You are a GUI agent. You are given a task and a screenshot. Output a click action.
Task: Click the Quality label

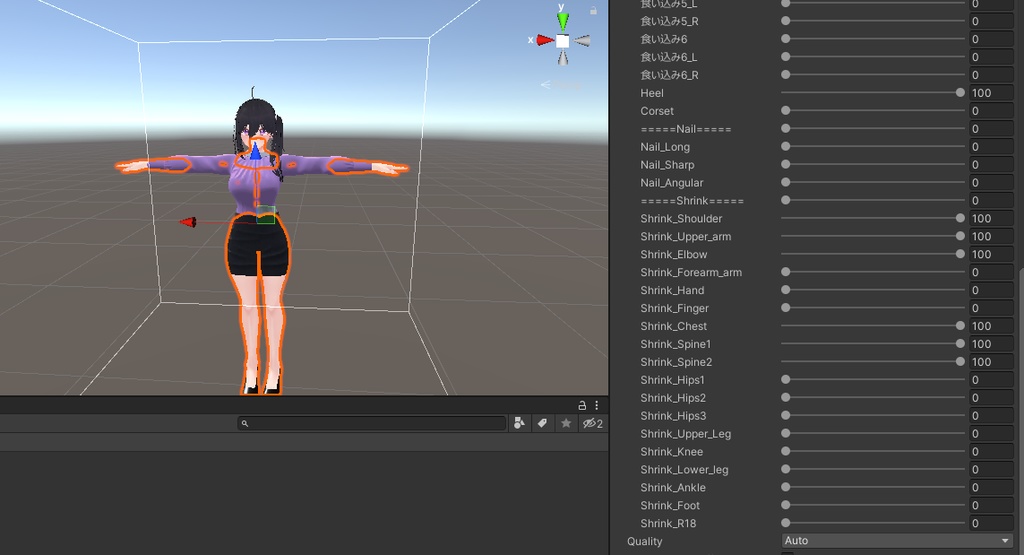[645, 541]
